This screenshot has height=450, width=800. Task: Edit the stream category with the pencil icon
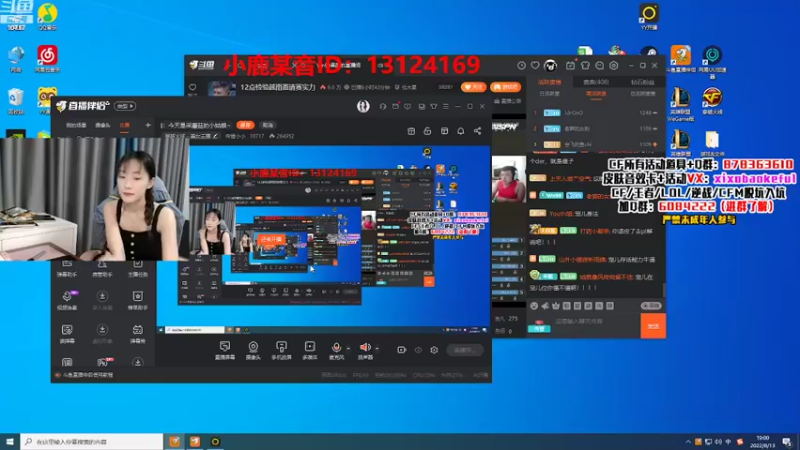click(215, 136)
